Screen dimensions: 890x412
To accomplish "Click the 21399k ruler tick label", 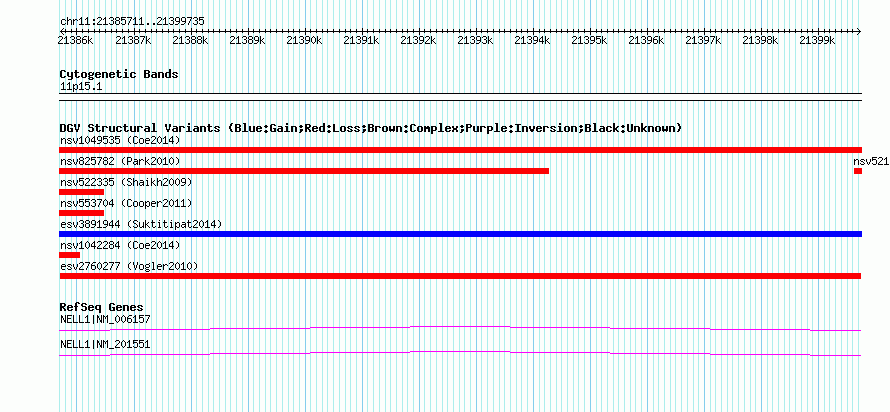I will (x=818, y=40).
